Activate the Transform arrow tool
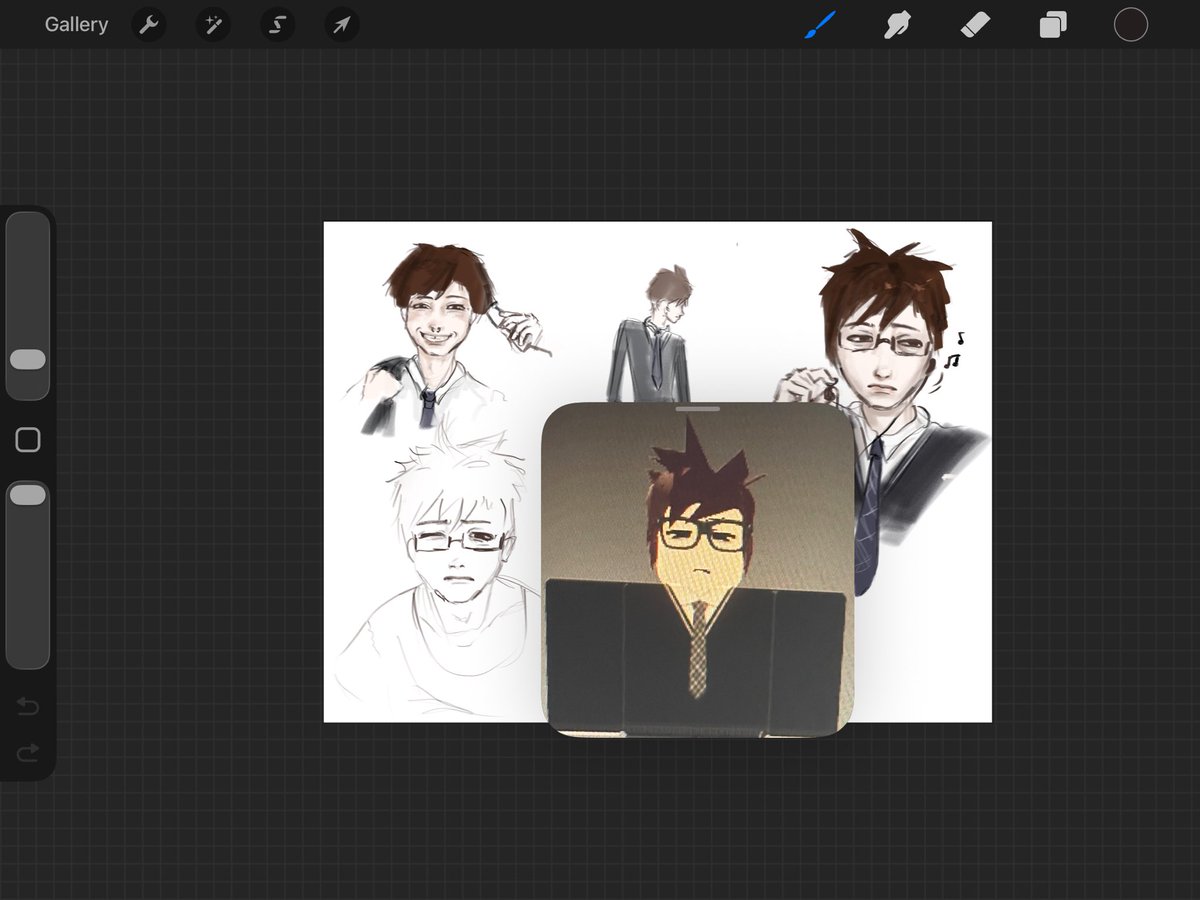 coord(342,25)
